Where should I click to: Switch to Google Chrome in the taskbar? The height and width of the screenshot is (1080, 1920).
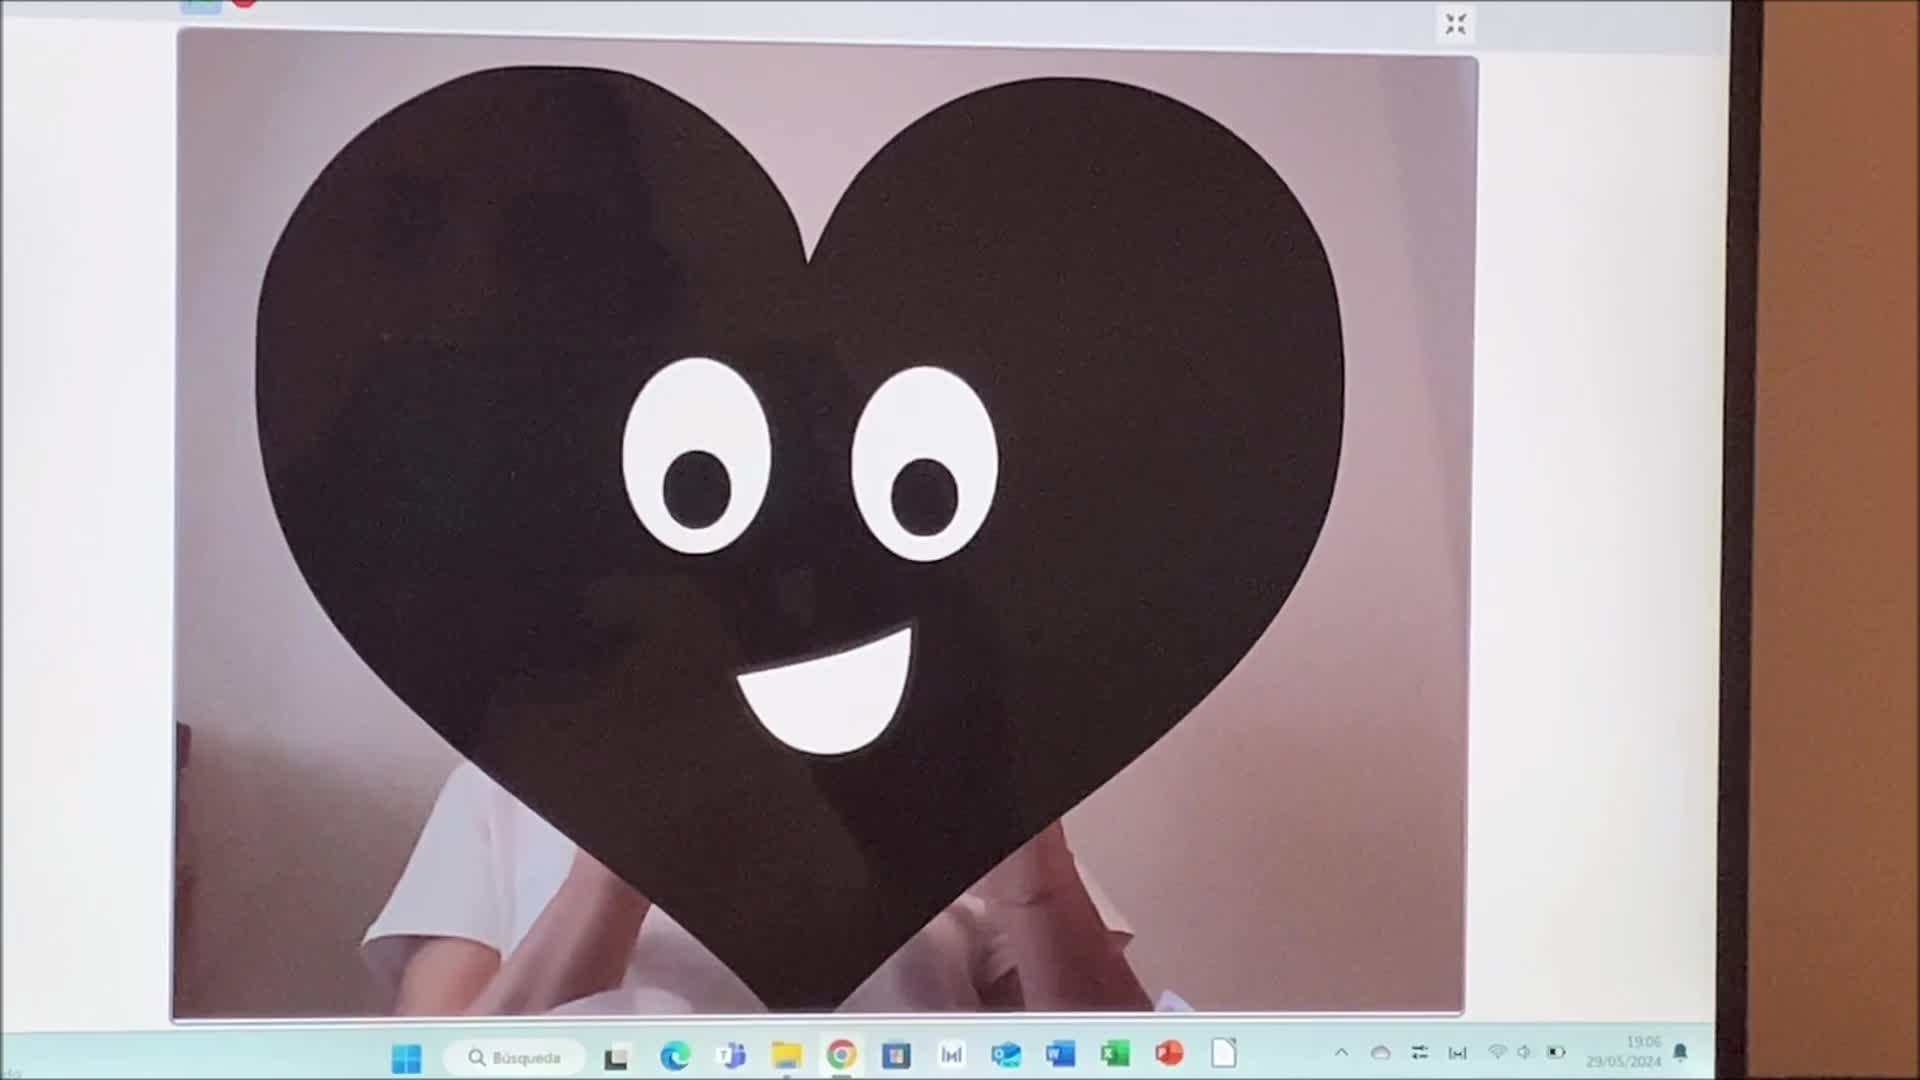pyautogui.click(x=841, y=1054)
